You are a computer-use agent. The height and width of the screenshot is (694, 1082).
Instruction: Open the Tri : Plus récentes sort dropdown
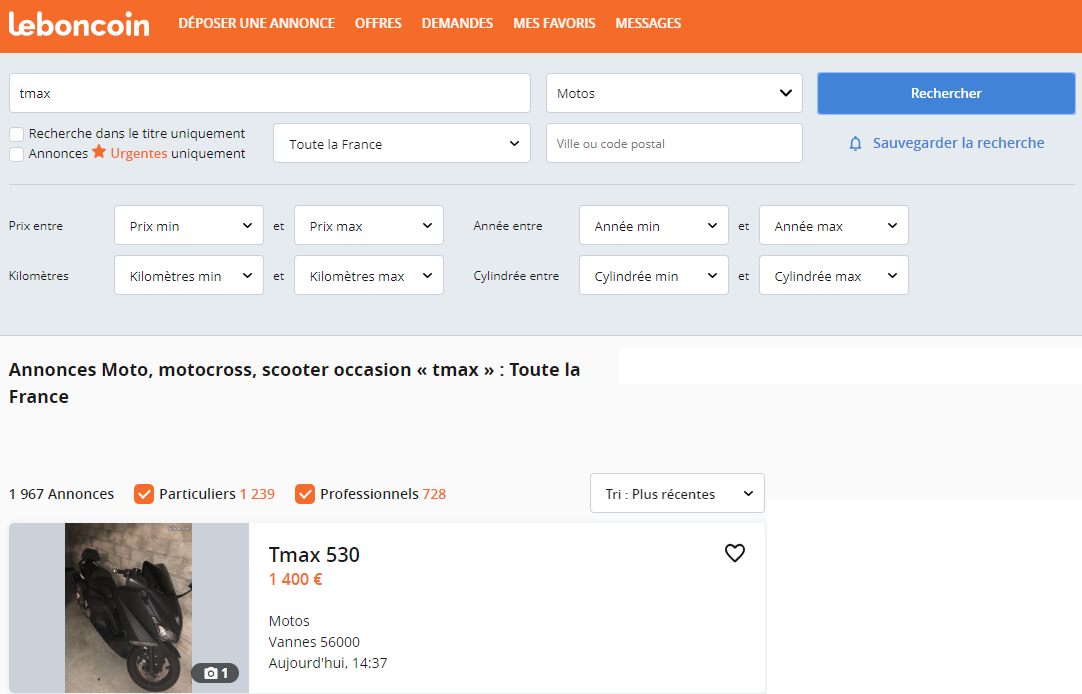pos(677,493)
